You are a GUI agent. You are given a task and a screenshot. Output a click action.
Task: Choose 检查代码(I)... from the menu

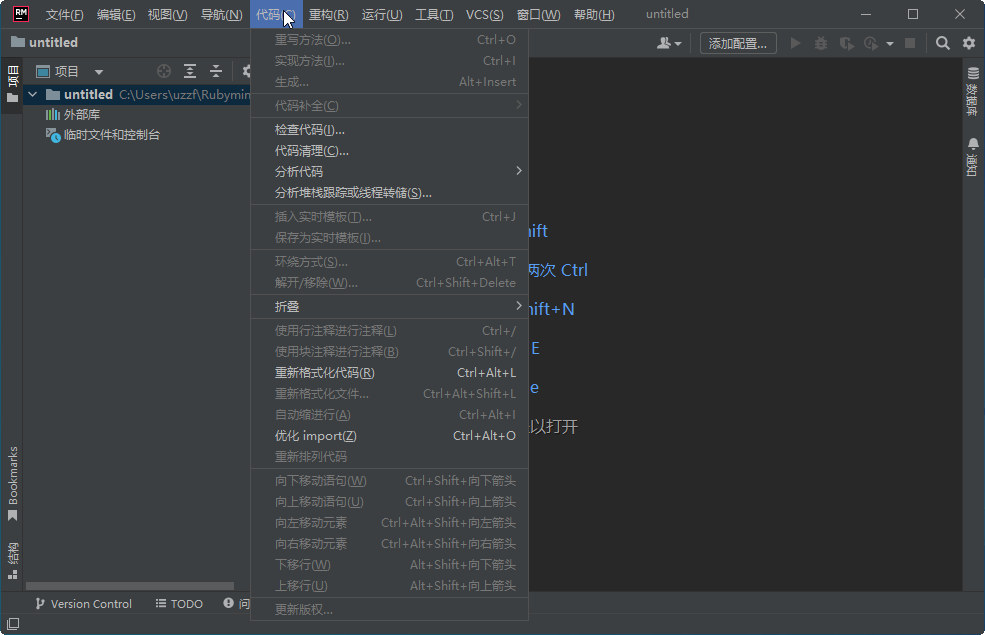389,130
